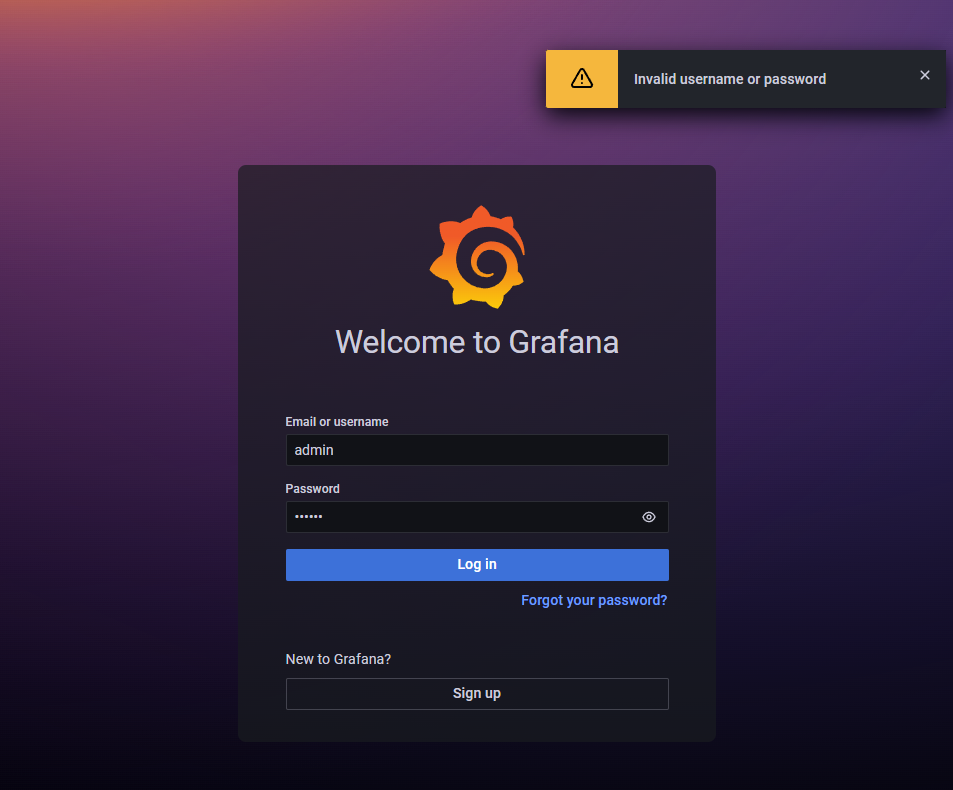The height and width of the screenshot is (790, 953).
Task: Click the 'Password' field label
Action: tap(312, 489)
